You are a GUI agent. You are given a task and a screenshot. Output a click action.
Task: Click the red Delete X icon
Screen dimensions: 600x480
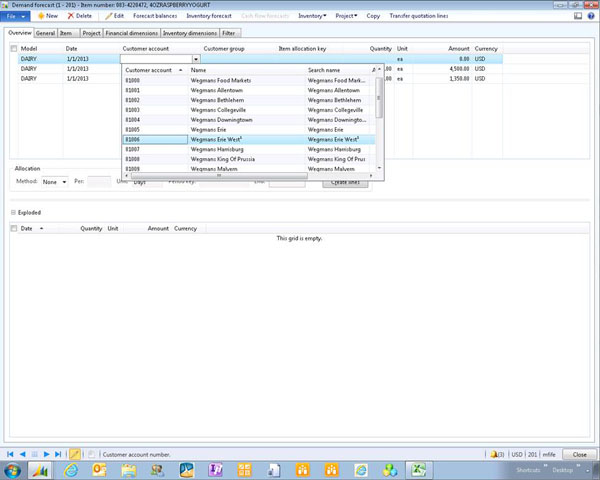click(70, 16)
